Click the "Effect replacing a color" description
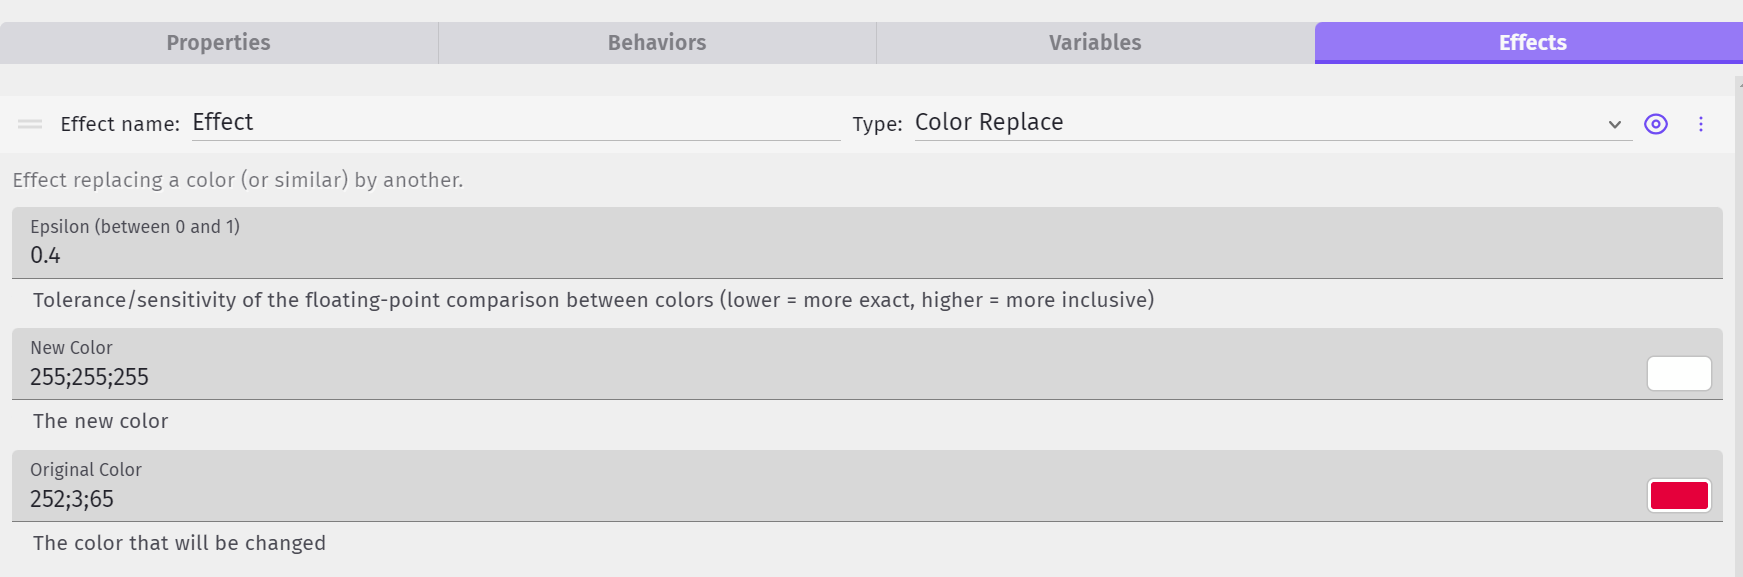 (238, 180)
